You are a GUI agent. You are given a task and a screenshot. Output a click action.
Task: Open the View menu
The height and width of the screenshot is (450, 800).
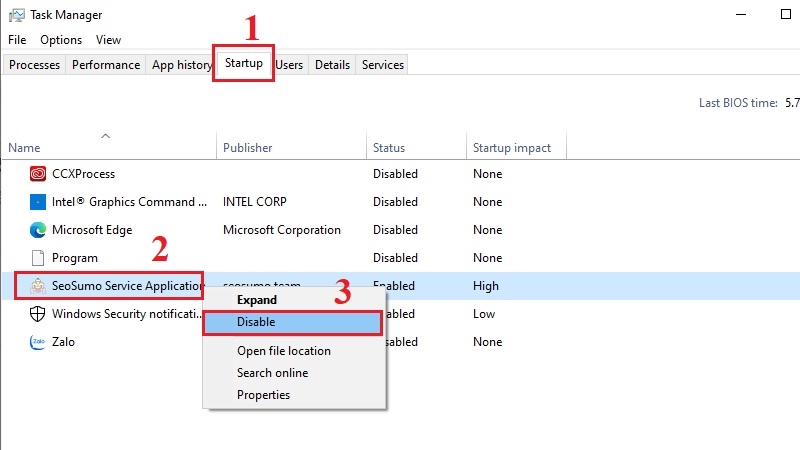[x=108, y=40]
